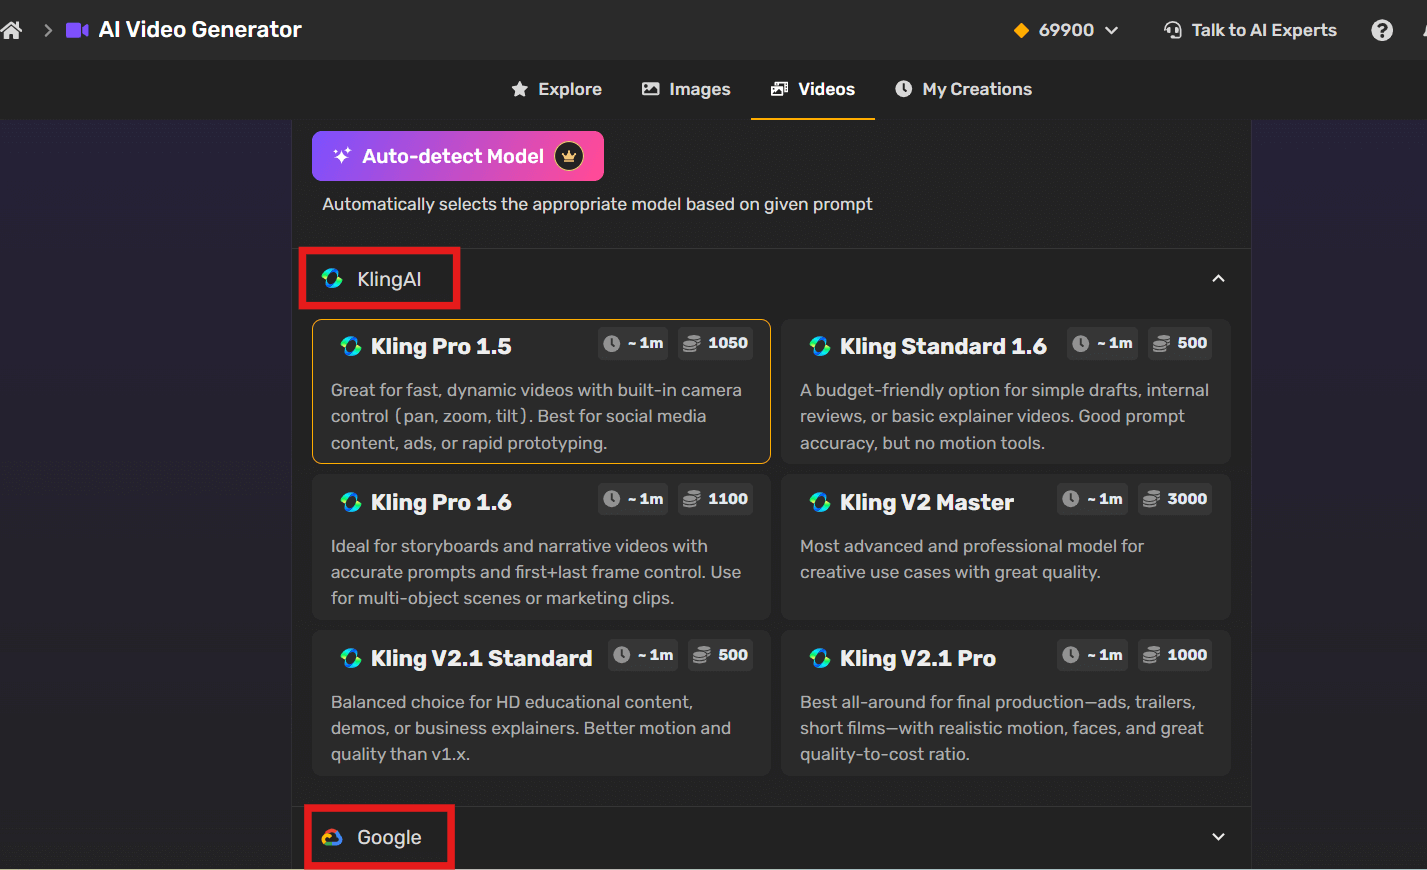Click the coins icon on Kling Pro 1.6
Screen dimensions: 1427x870
click(691, 499)
